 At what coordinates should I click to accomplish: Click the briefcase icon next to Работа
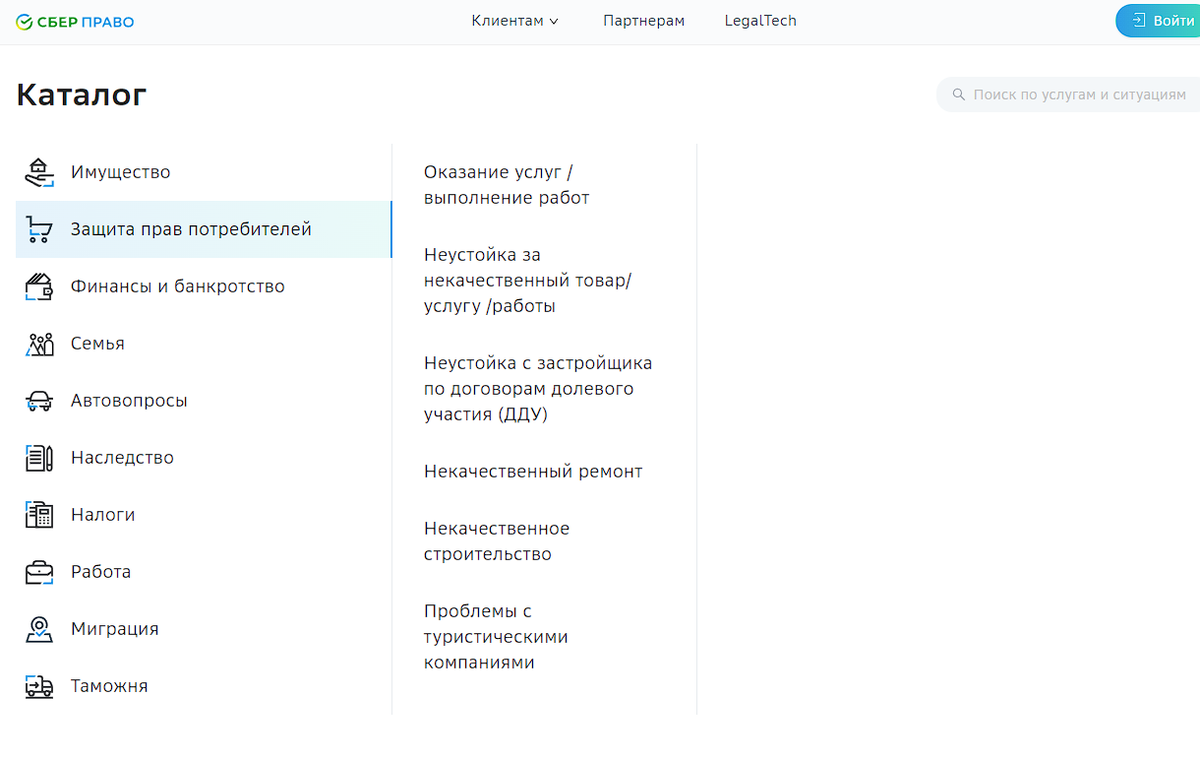tap(39, 571)
